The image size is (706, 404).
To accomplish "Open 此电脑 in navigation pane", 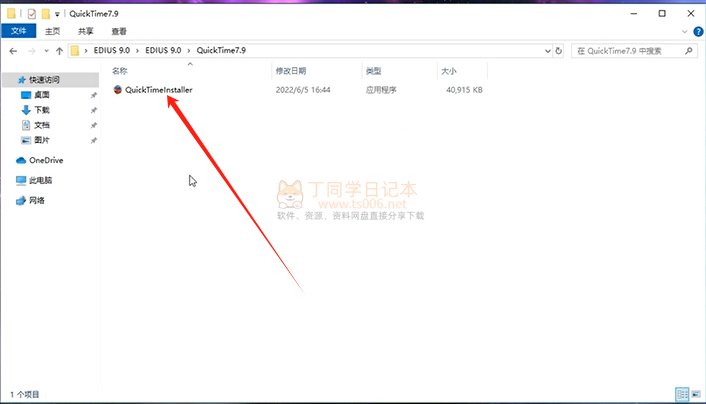I will (41, 180).
